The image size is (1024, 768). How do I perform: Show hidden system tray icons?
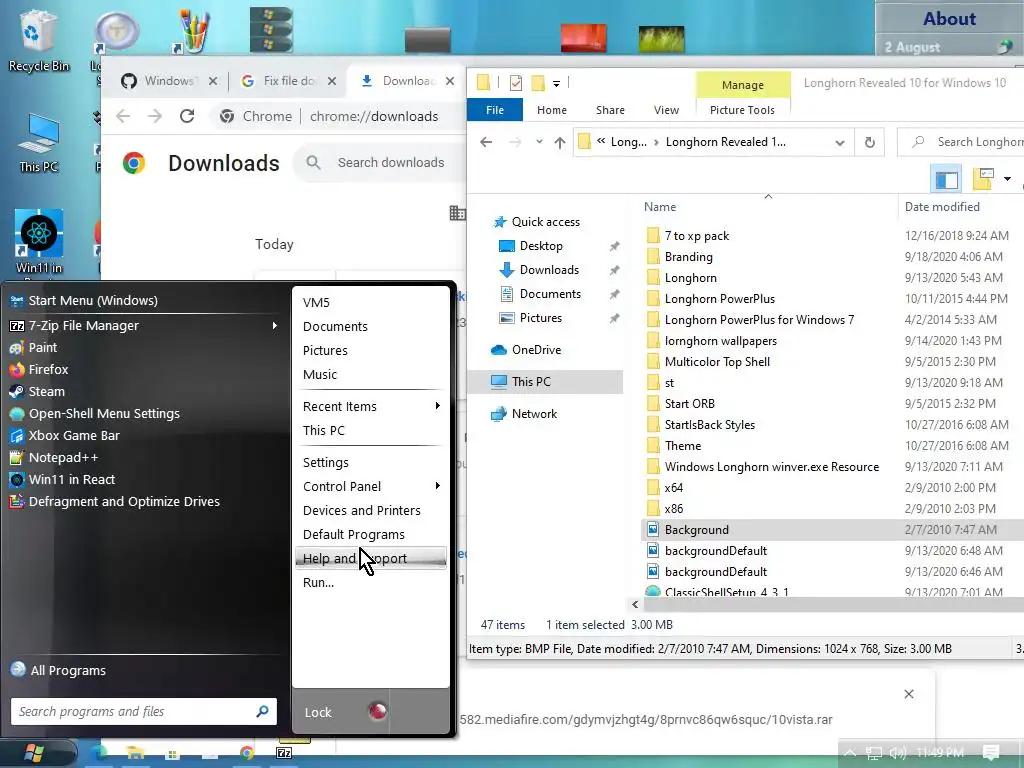850,753
